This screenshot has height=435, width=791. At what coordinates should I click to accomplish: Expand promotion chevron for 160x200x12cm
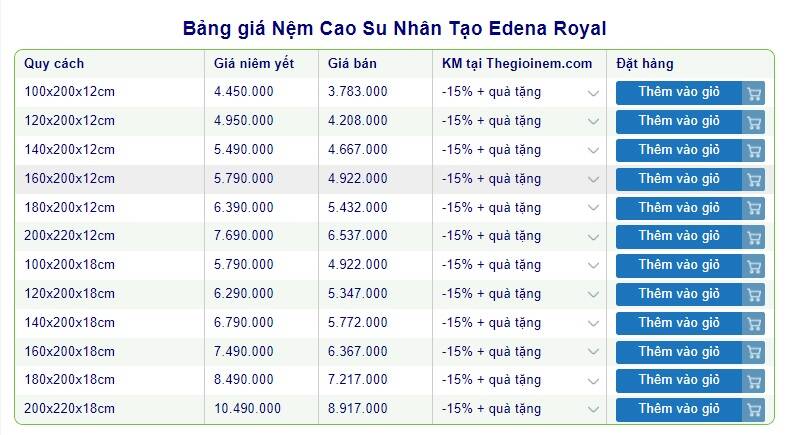pyautogui.click(x=594, y=180)
